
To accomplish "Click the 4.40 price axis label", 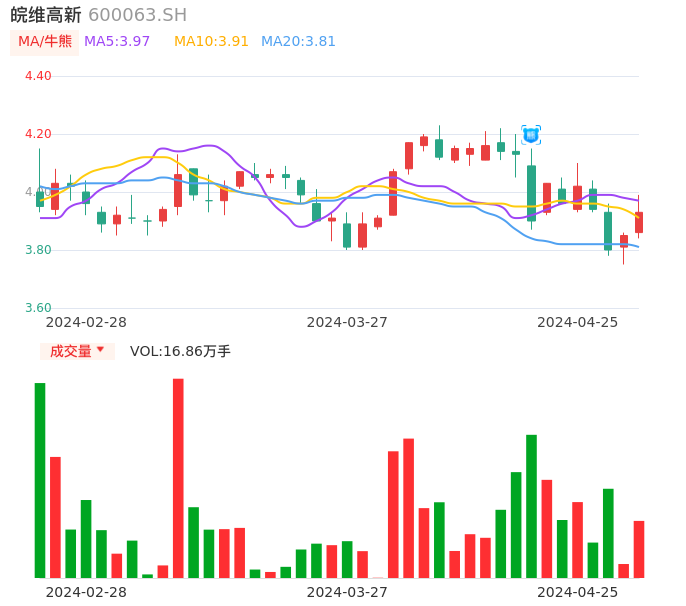I will (x=38, y=76).
